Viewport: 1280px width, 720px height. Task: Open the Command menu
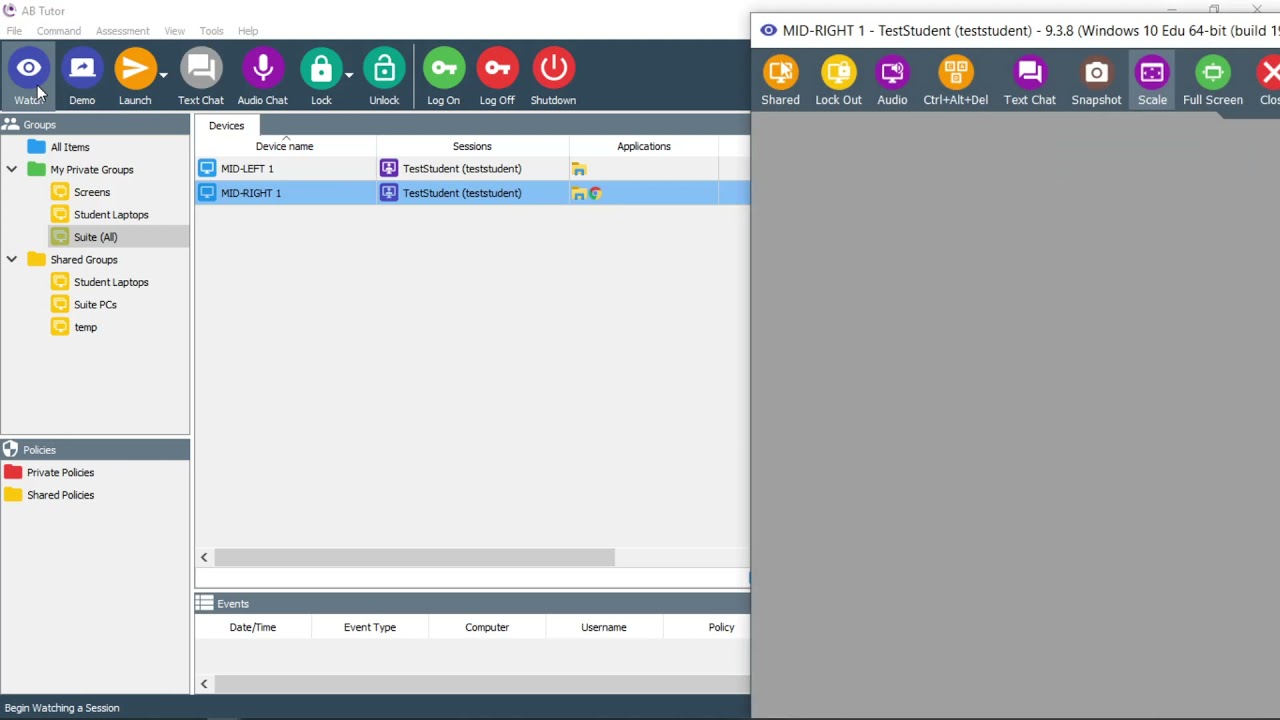click(59, 31)
